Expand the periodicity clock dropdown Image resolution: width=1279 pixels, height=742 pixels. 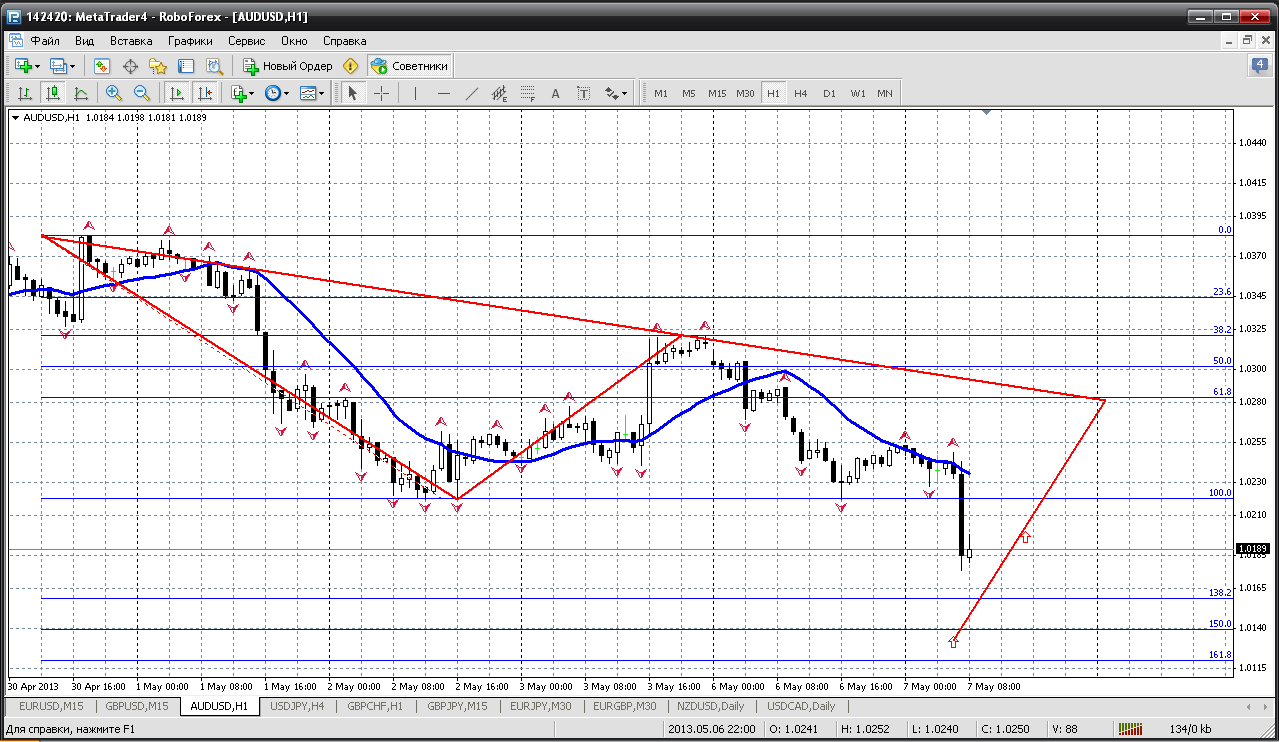[277, 93]
